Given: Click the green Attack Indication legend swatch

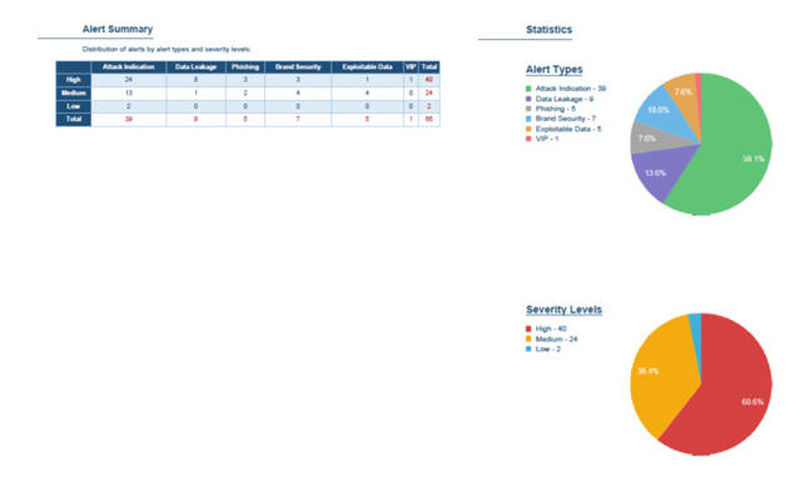Looking at the screenshot, I should click(x=530, y=89).
